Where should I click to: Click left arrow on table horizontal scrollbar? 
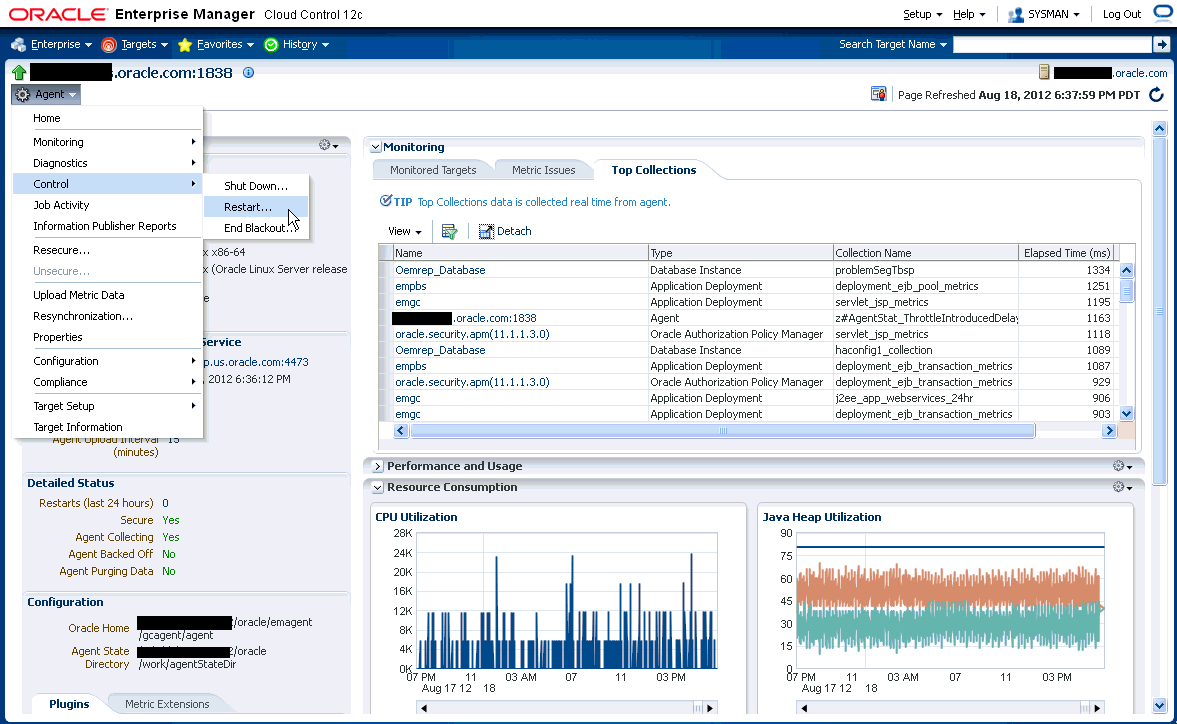tap(401, 431)
